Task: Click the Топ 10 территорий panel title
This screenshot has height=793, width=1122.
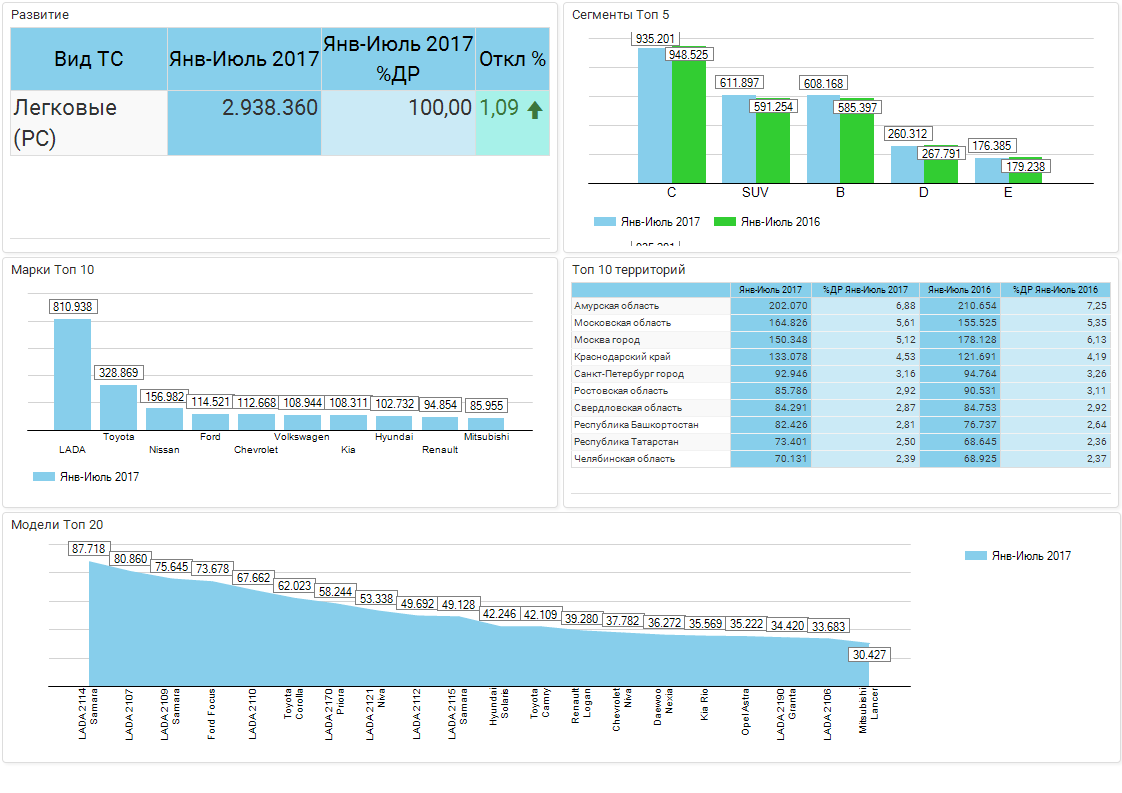Action: pos(628,269)
